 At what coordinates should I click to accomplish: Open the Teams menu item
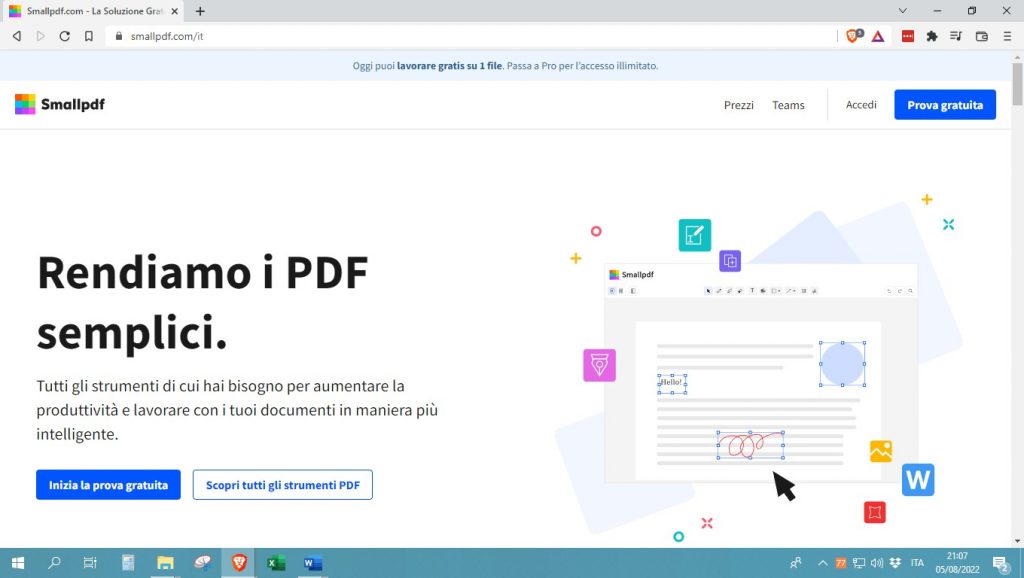(x=789, y=105)
